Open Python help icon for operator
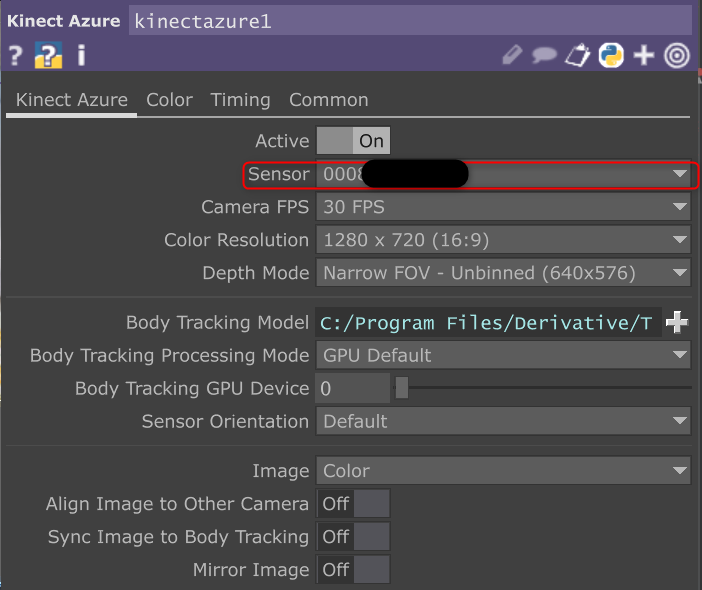This screenshot has height=590, width=702. point(48,55)
